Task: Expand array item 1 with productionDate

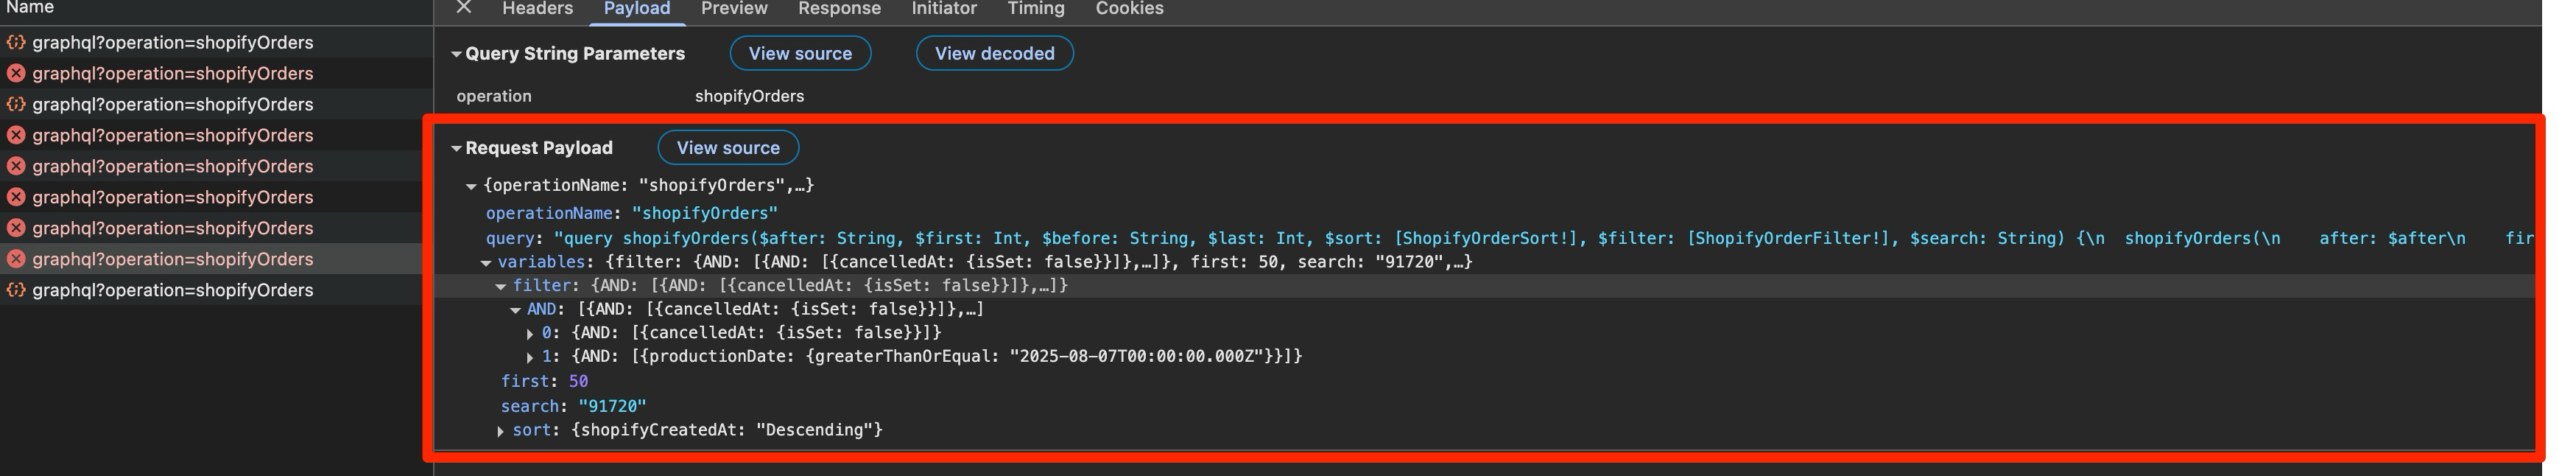Action: [x=530, y=357]
